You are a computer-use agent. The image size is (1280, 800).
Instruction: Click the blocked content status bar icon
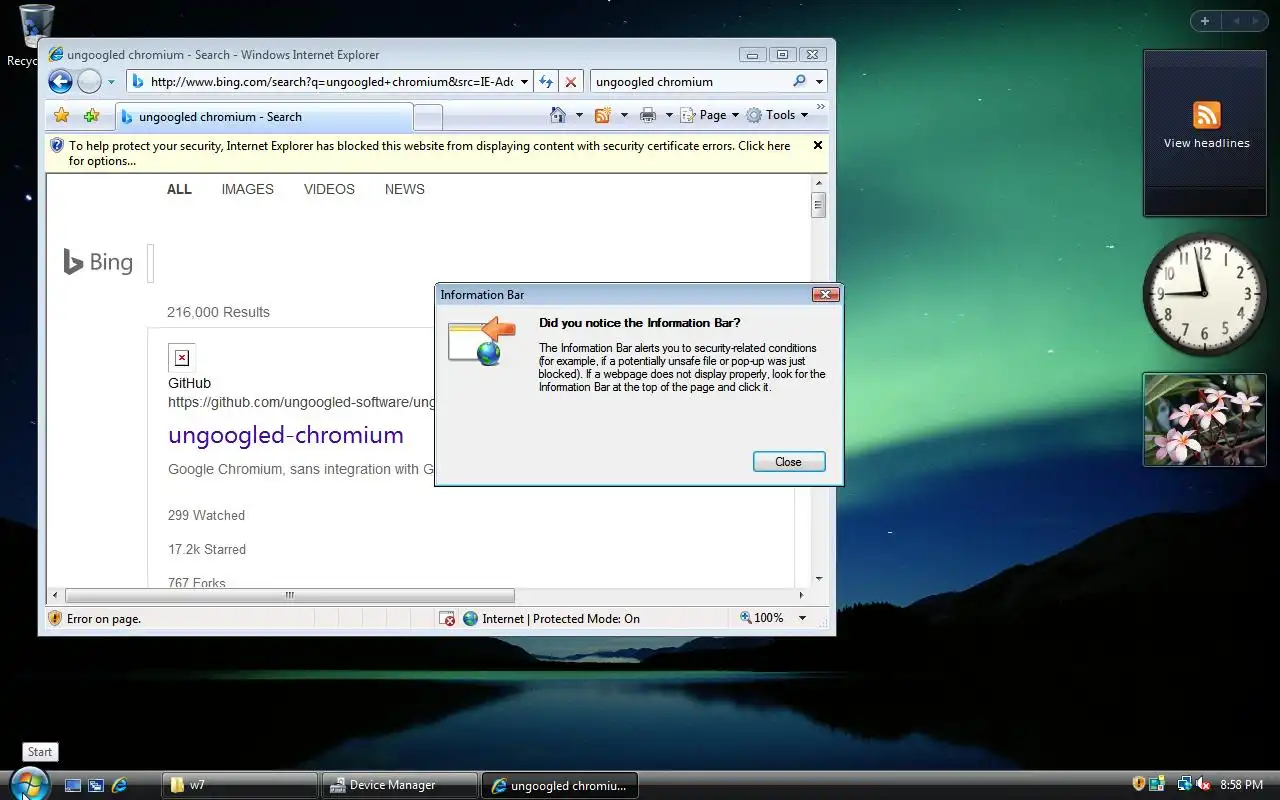(447, 619)
